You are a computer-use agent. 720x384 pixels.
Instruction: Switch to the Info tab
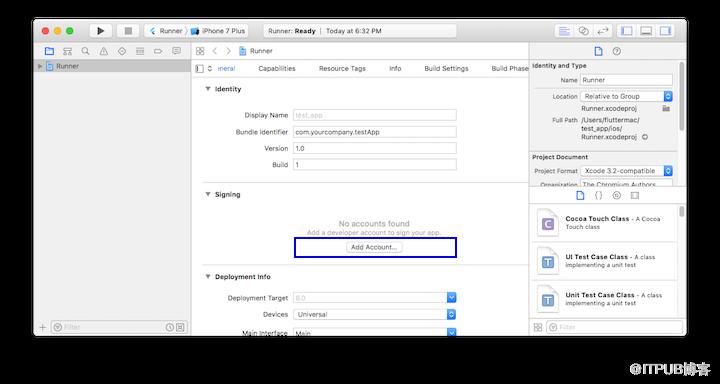click(395, 68)
